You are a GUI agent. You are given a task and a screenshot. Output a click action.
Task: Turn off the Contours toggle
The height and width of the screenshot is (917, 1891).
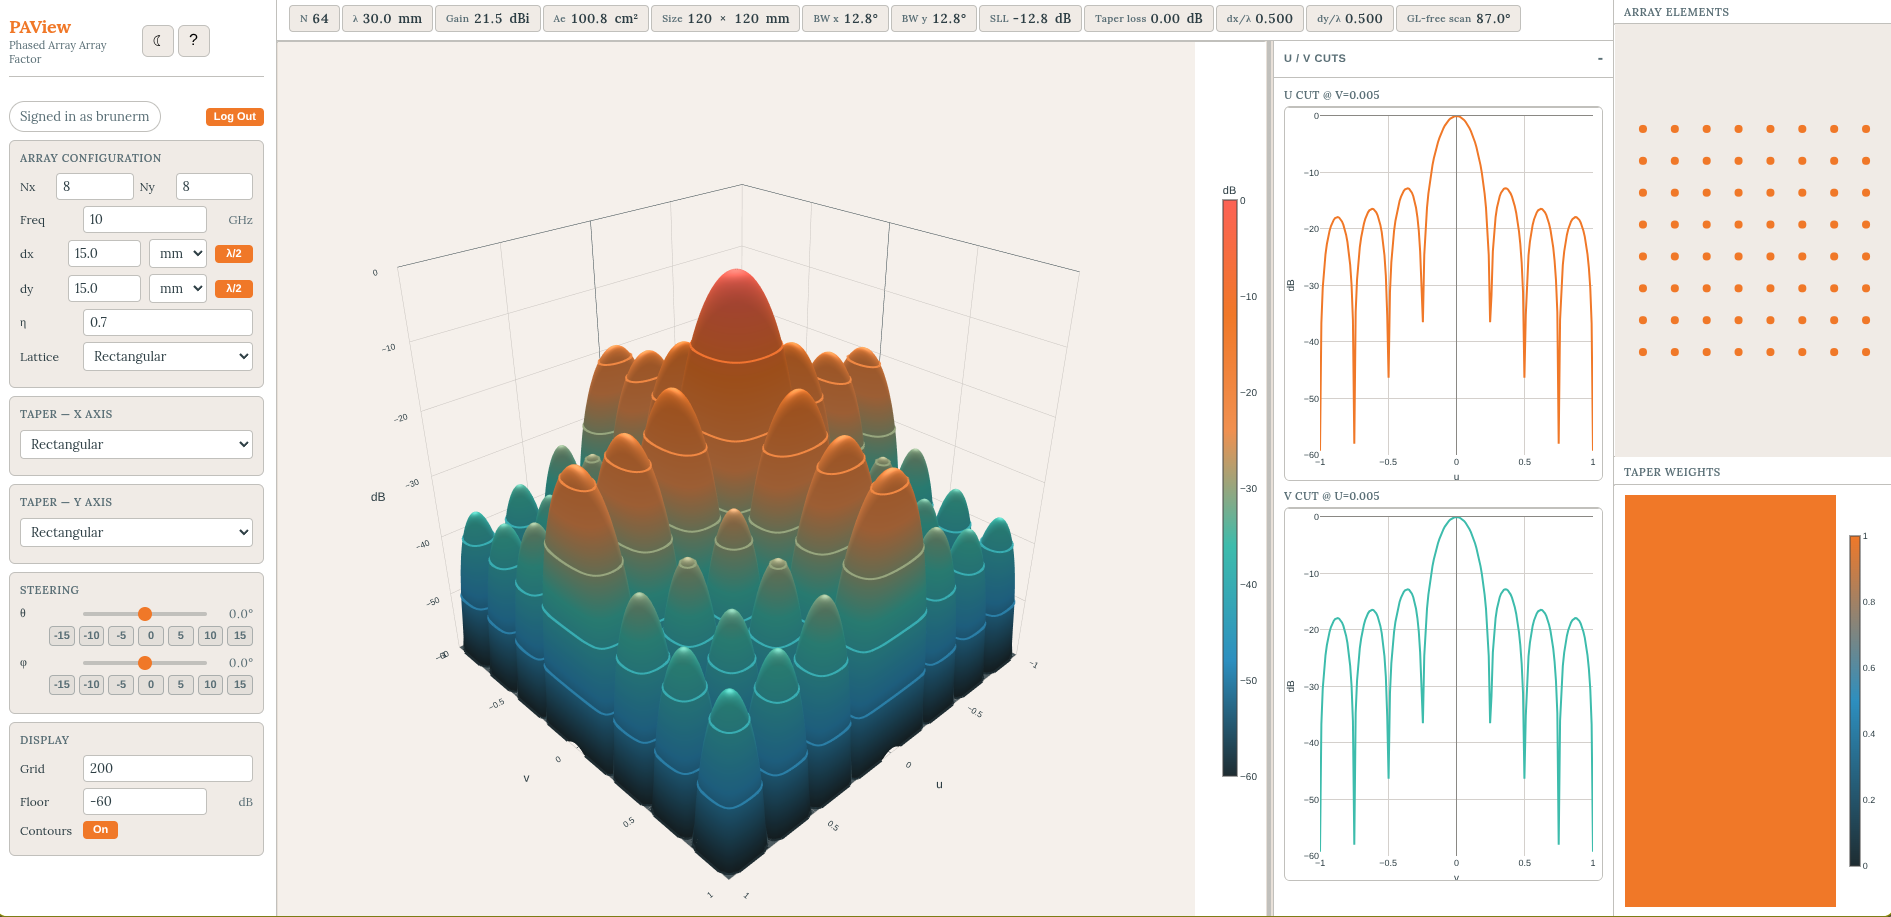coord(100,830)
